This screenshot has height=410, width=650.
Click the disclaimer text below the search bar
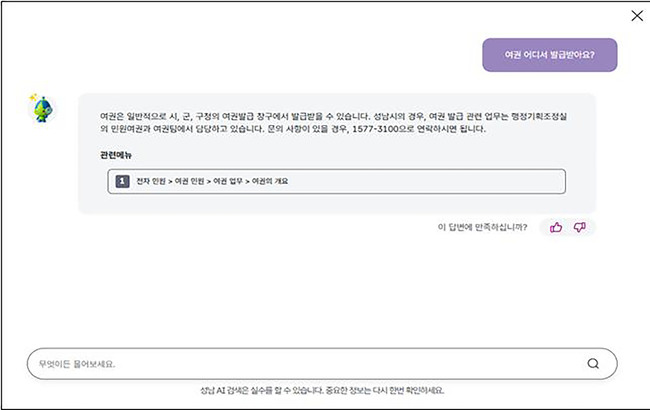click(x=321, y=390)
